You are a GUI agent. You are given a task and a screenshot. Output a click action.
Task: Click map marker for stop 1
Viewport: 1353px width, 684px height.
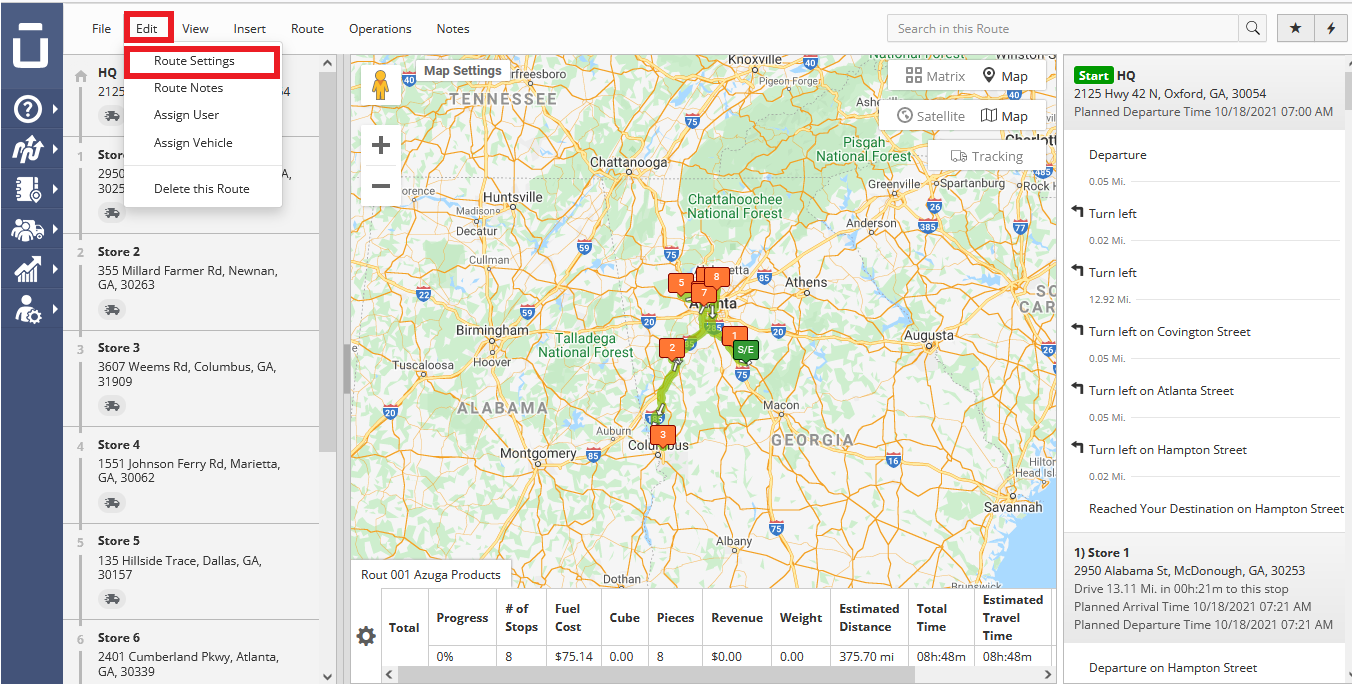(x=735, y=335)
